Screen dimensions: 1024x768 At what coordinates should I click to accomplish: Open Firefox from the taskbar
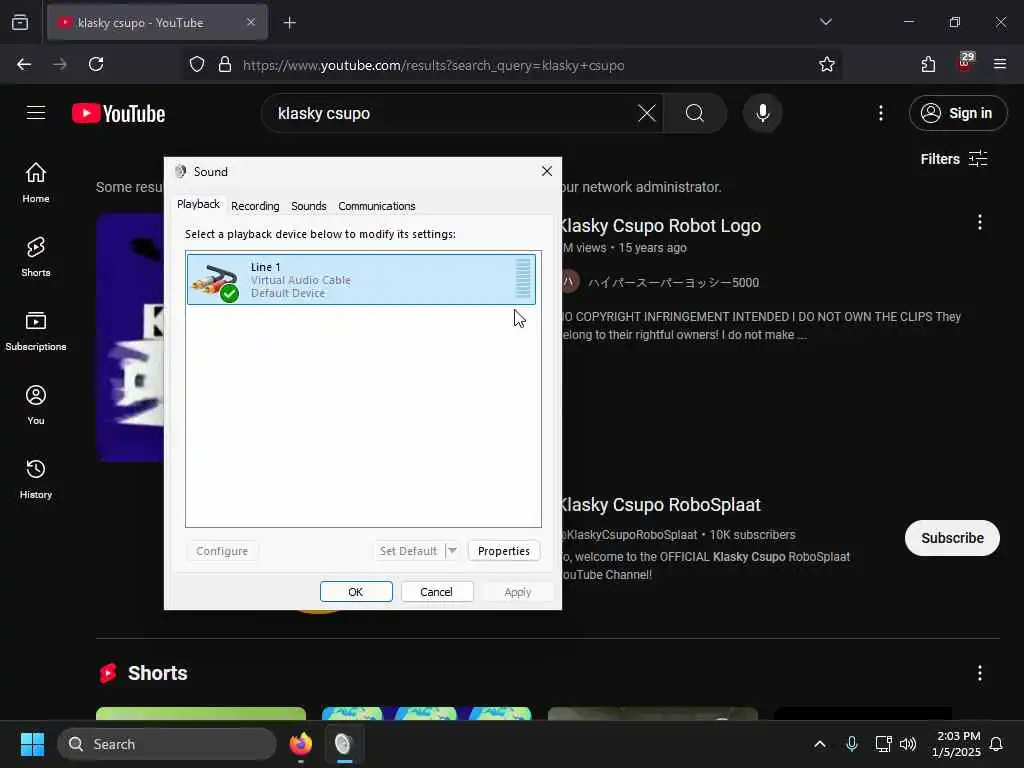pos(300,744)
